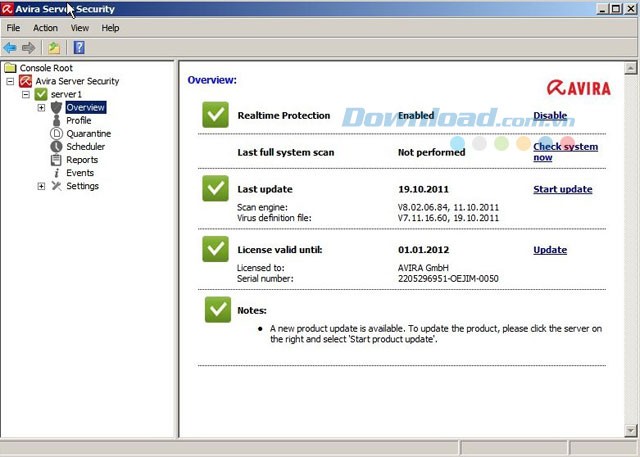Click the Check system now link

tap(565, 152)
